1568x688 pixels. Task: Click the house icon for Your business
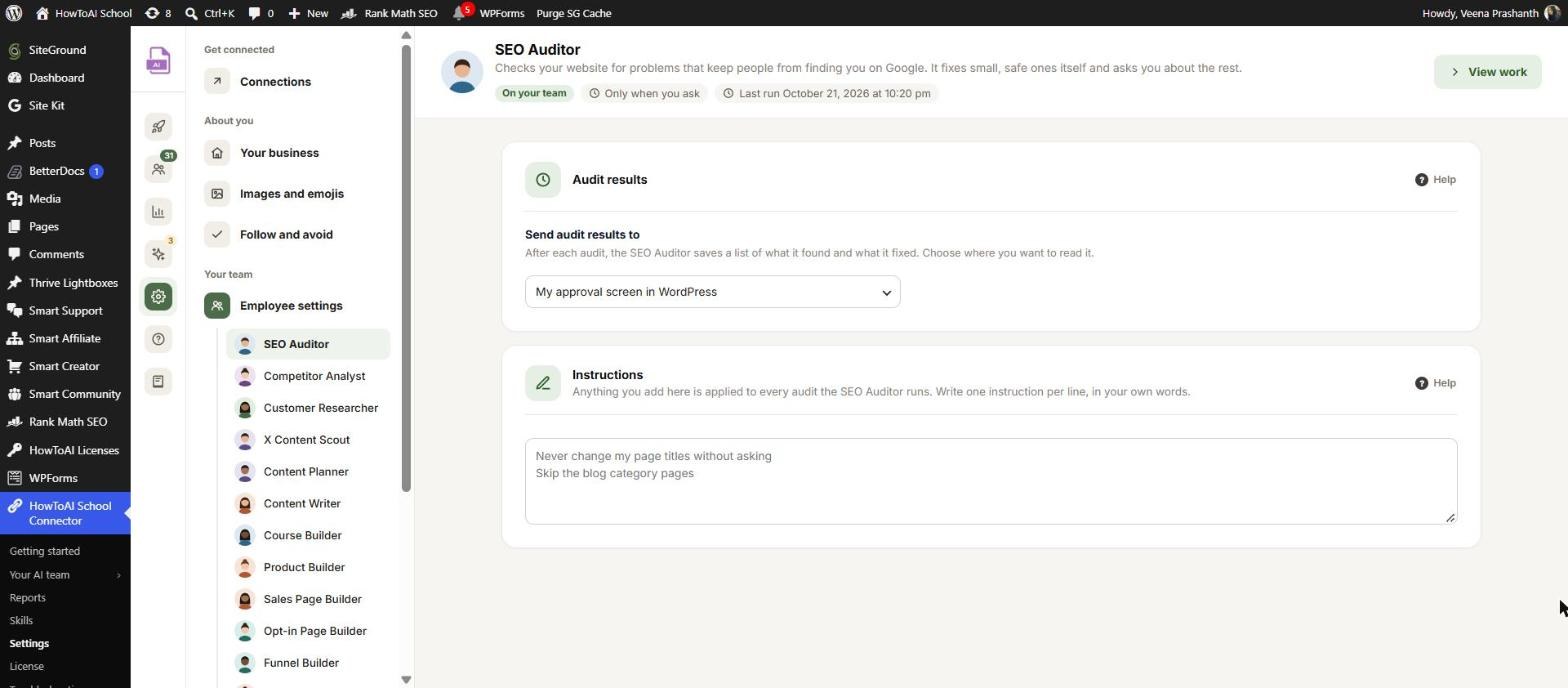pyautogui.click(x=217, y=153)
